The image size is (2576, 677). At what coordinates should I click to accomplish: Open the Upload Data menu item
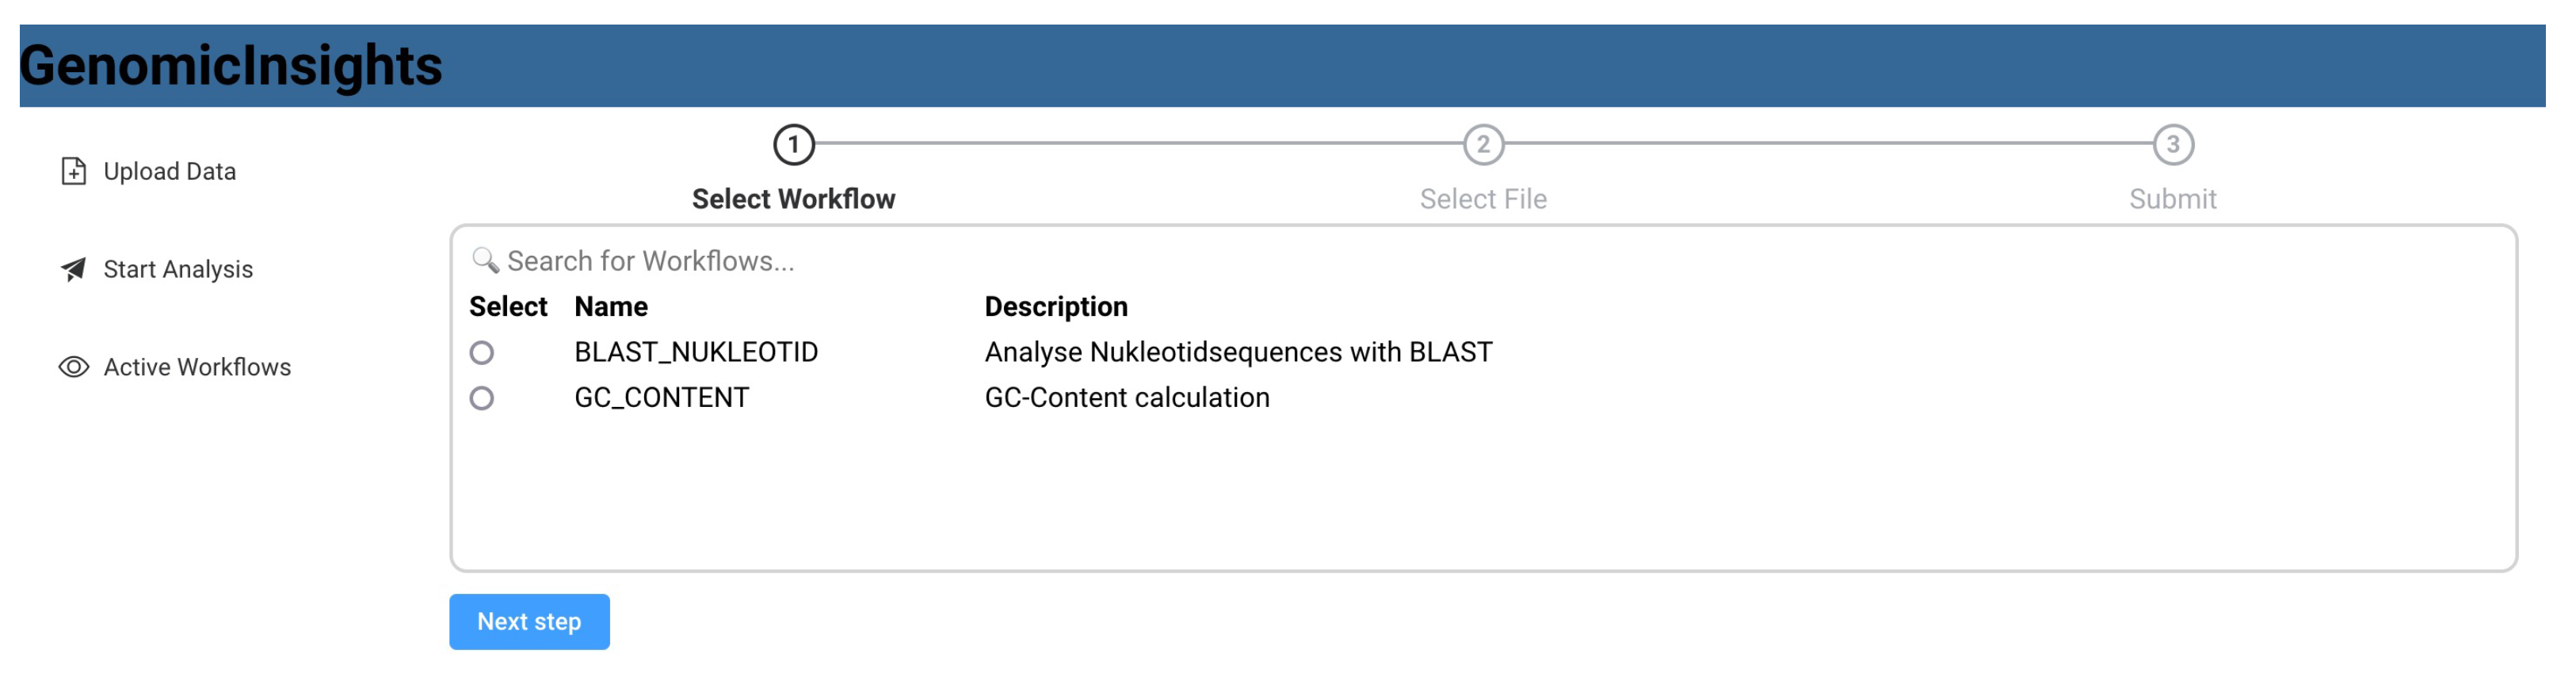(169, 171)
